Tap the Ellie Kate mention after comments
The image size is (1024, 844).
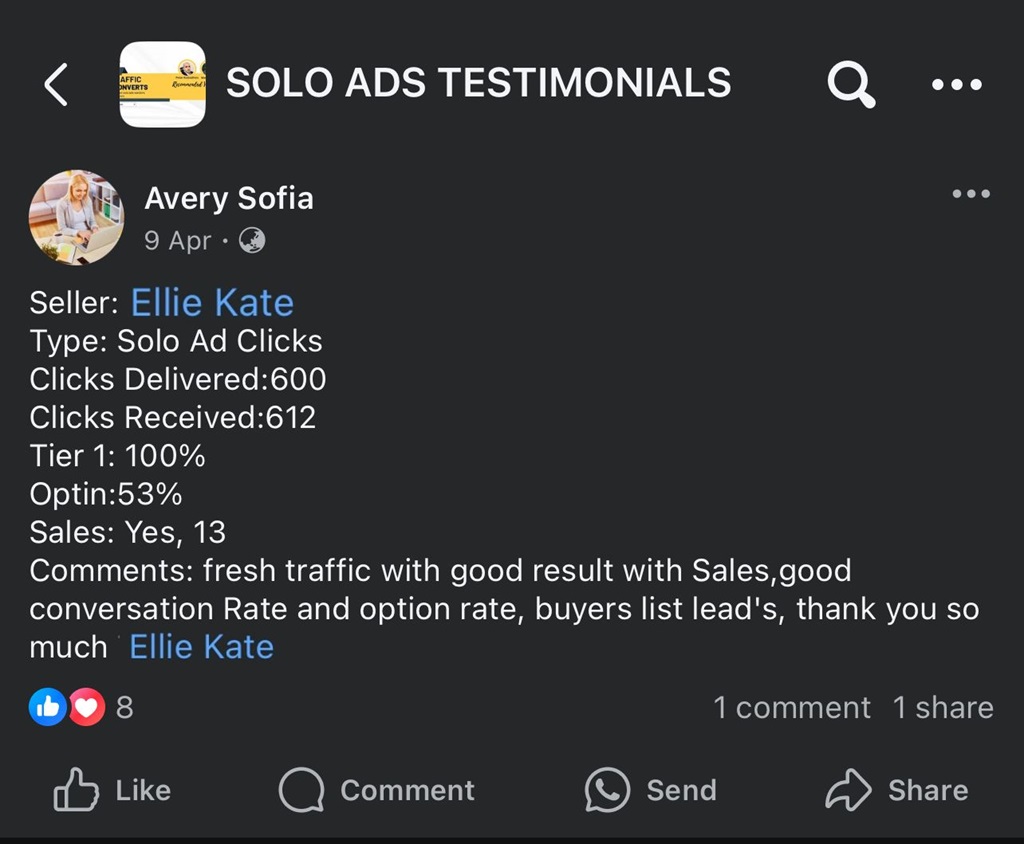point(201,647)
